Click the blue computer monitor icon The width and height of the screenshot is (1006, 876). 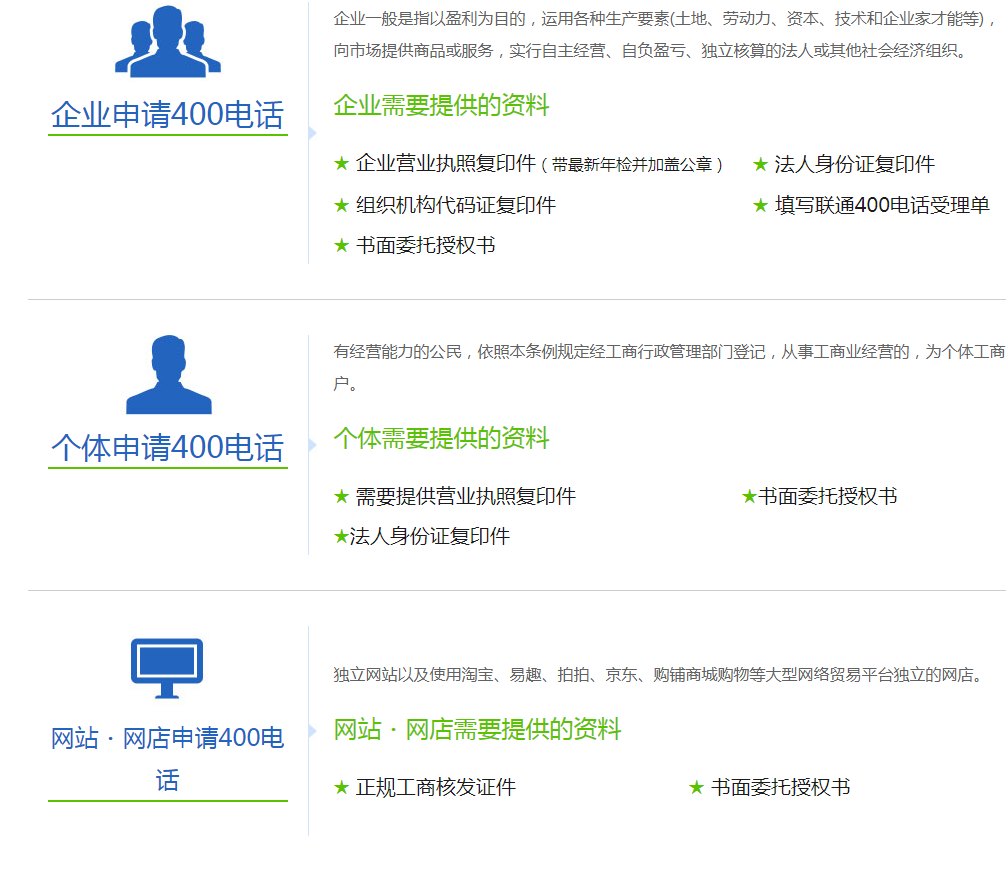click(167, 668)
